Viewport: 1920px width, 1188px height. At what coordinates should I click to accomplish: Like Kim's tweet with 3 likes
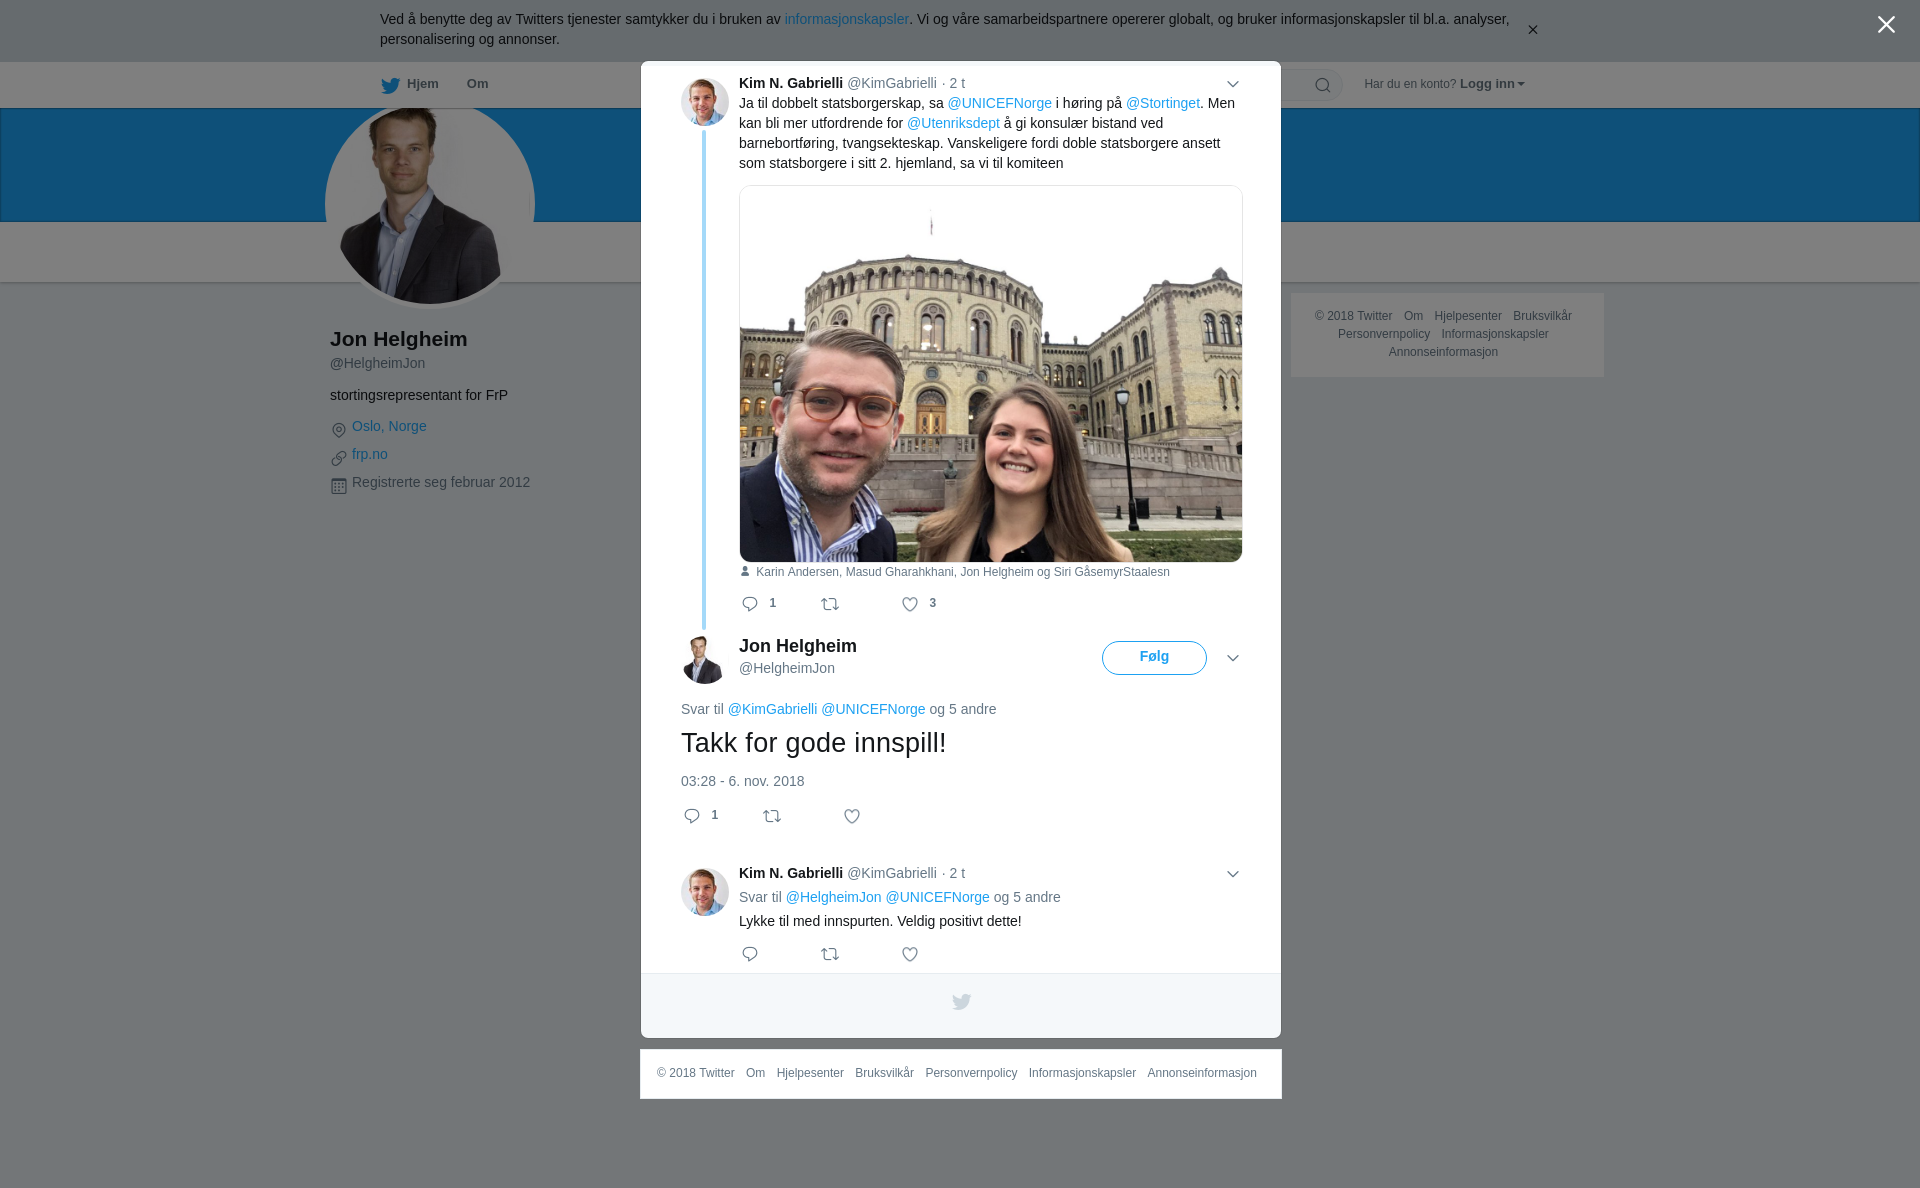tap(910, 604)
